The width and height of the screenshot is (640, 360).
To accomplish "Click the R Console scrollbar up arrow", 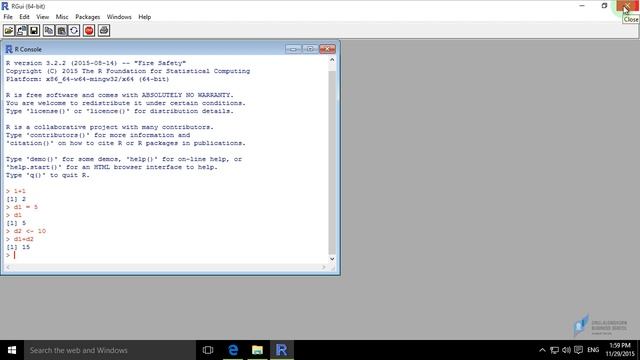I will pos(332,60).
